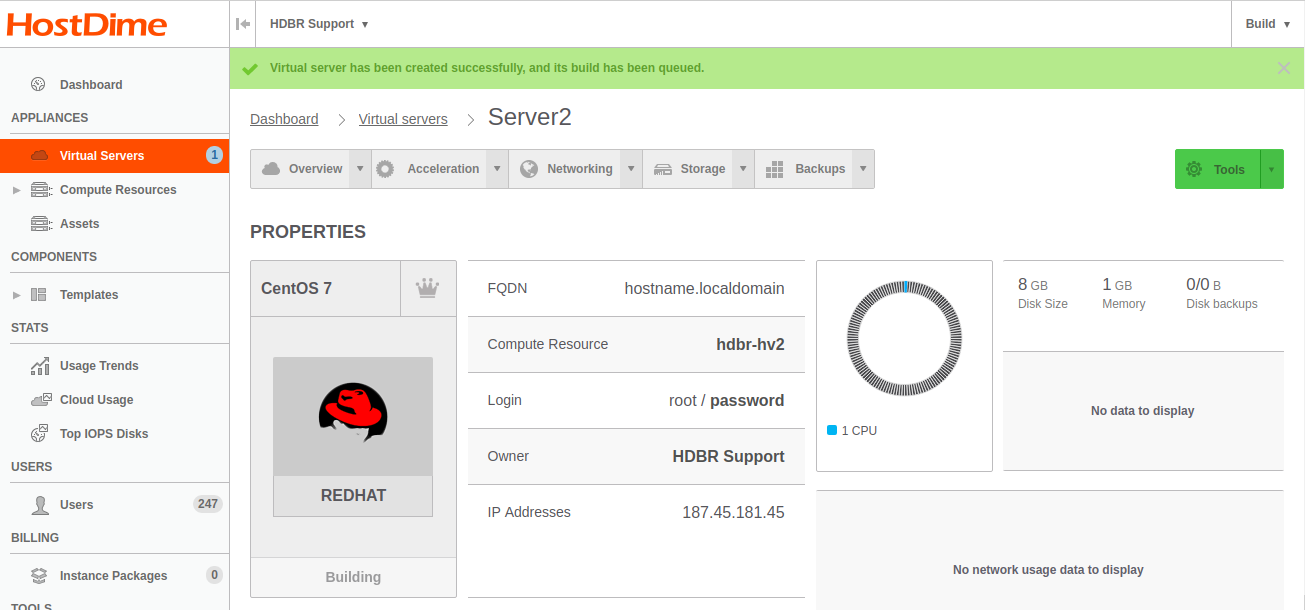1305x610 pixels.
Task: Open the Acceleration tab
Action: point(429,169)
